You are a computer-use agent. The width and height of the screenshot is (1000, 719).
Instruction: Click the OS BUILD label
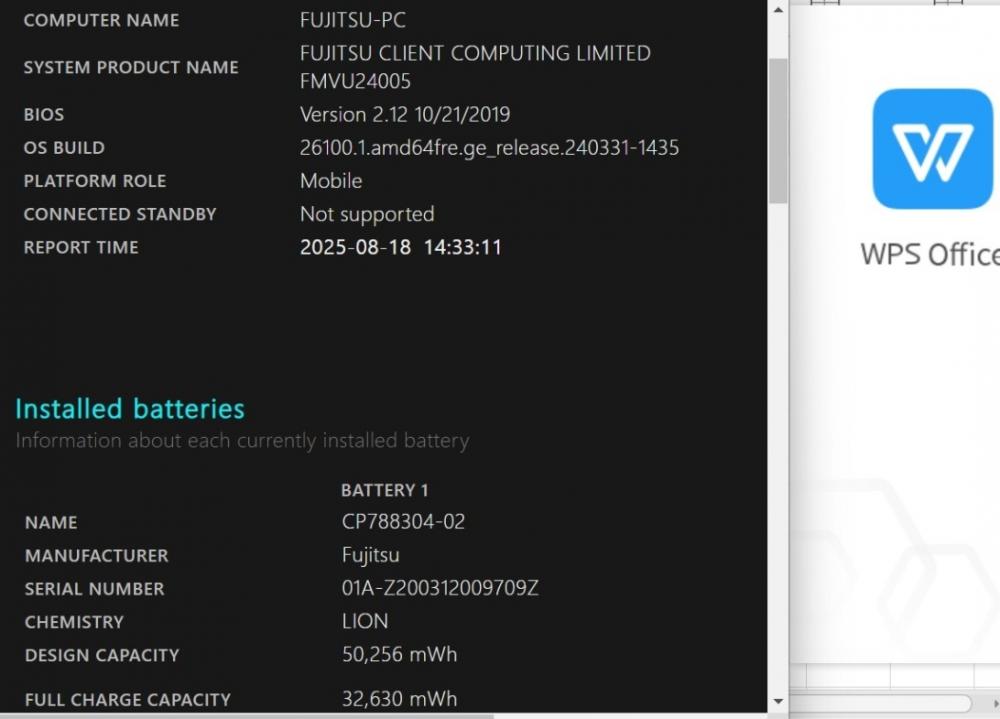(x=64, y=148)
